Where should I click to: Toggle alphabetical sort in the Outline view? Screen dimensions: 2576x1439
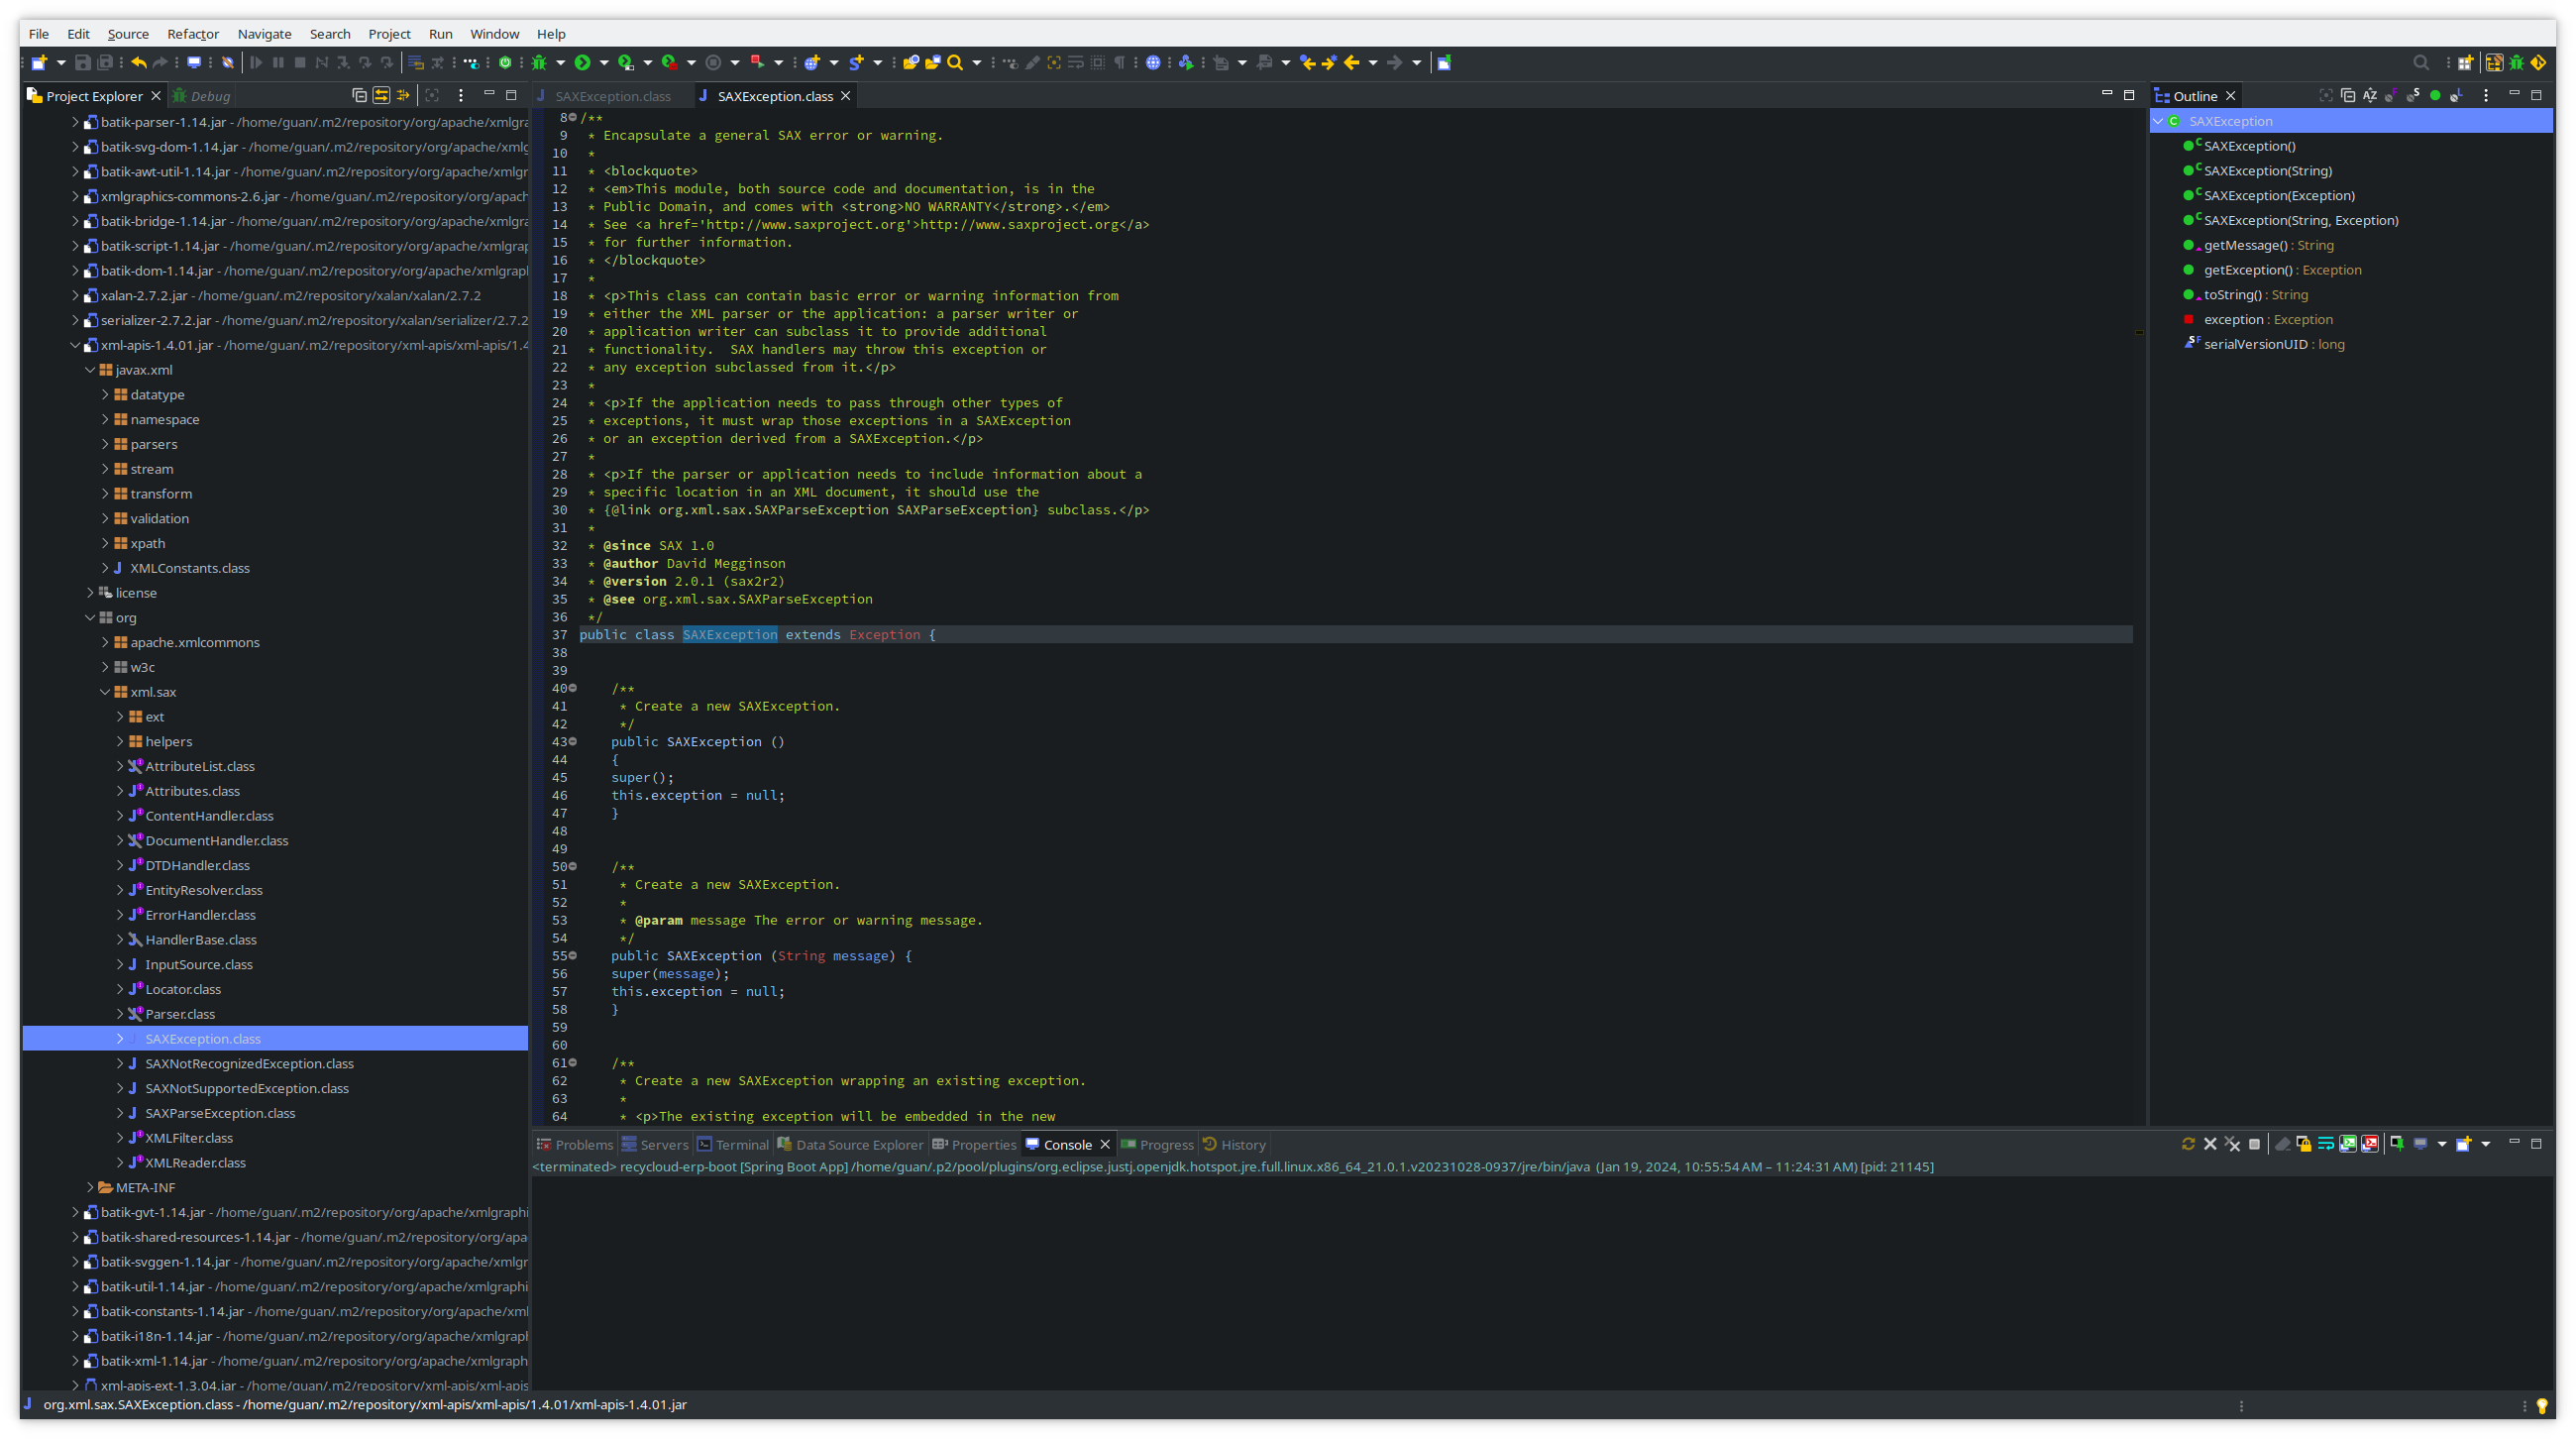[2371, 95]
